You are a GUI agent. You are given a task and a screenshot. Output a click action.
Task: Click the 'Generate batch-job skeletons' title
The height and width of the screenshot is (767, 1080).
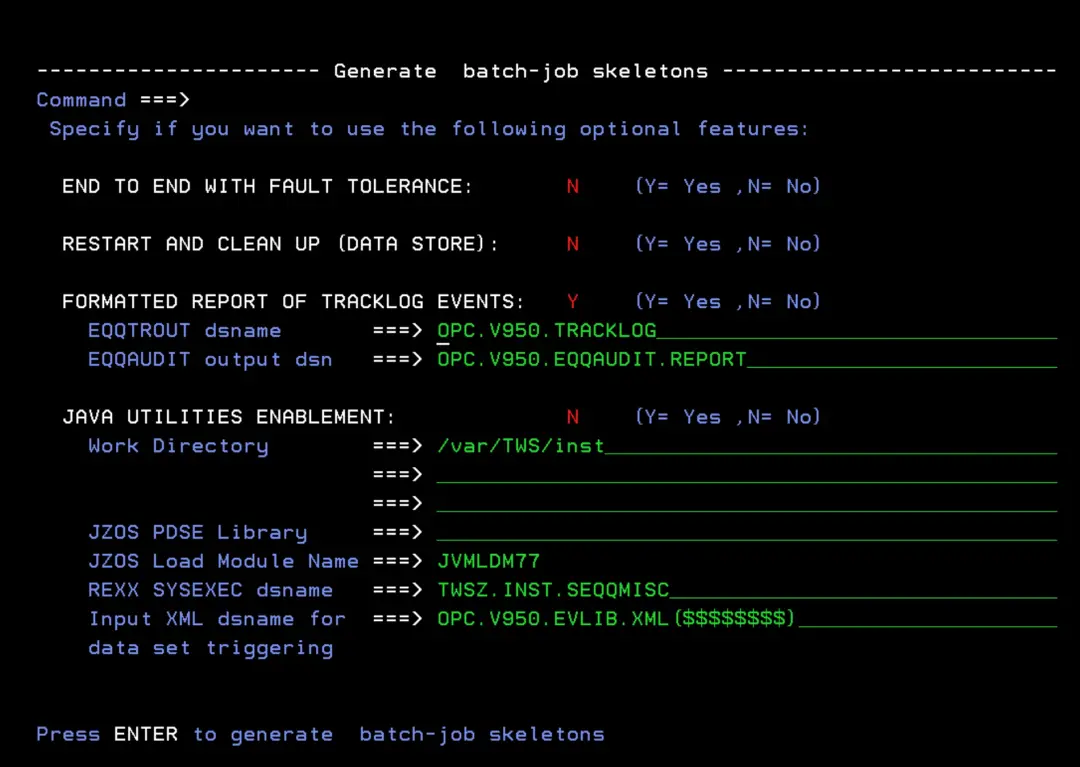tap(521, 71)
